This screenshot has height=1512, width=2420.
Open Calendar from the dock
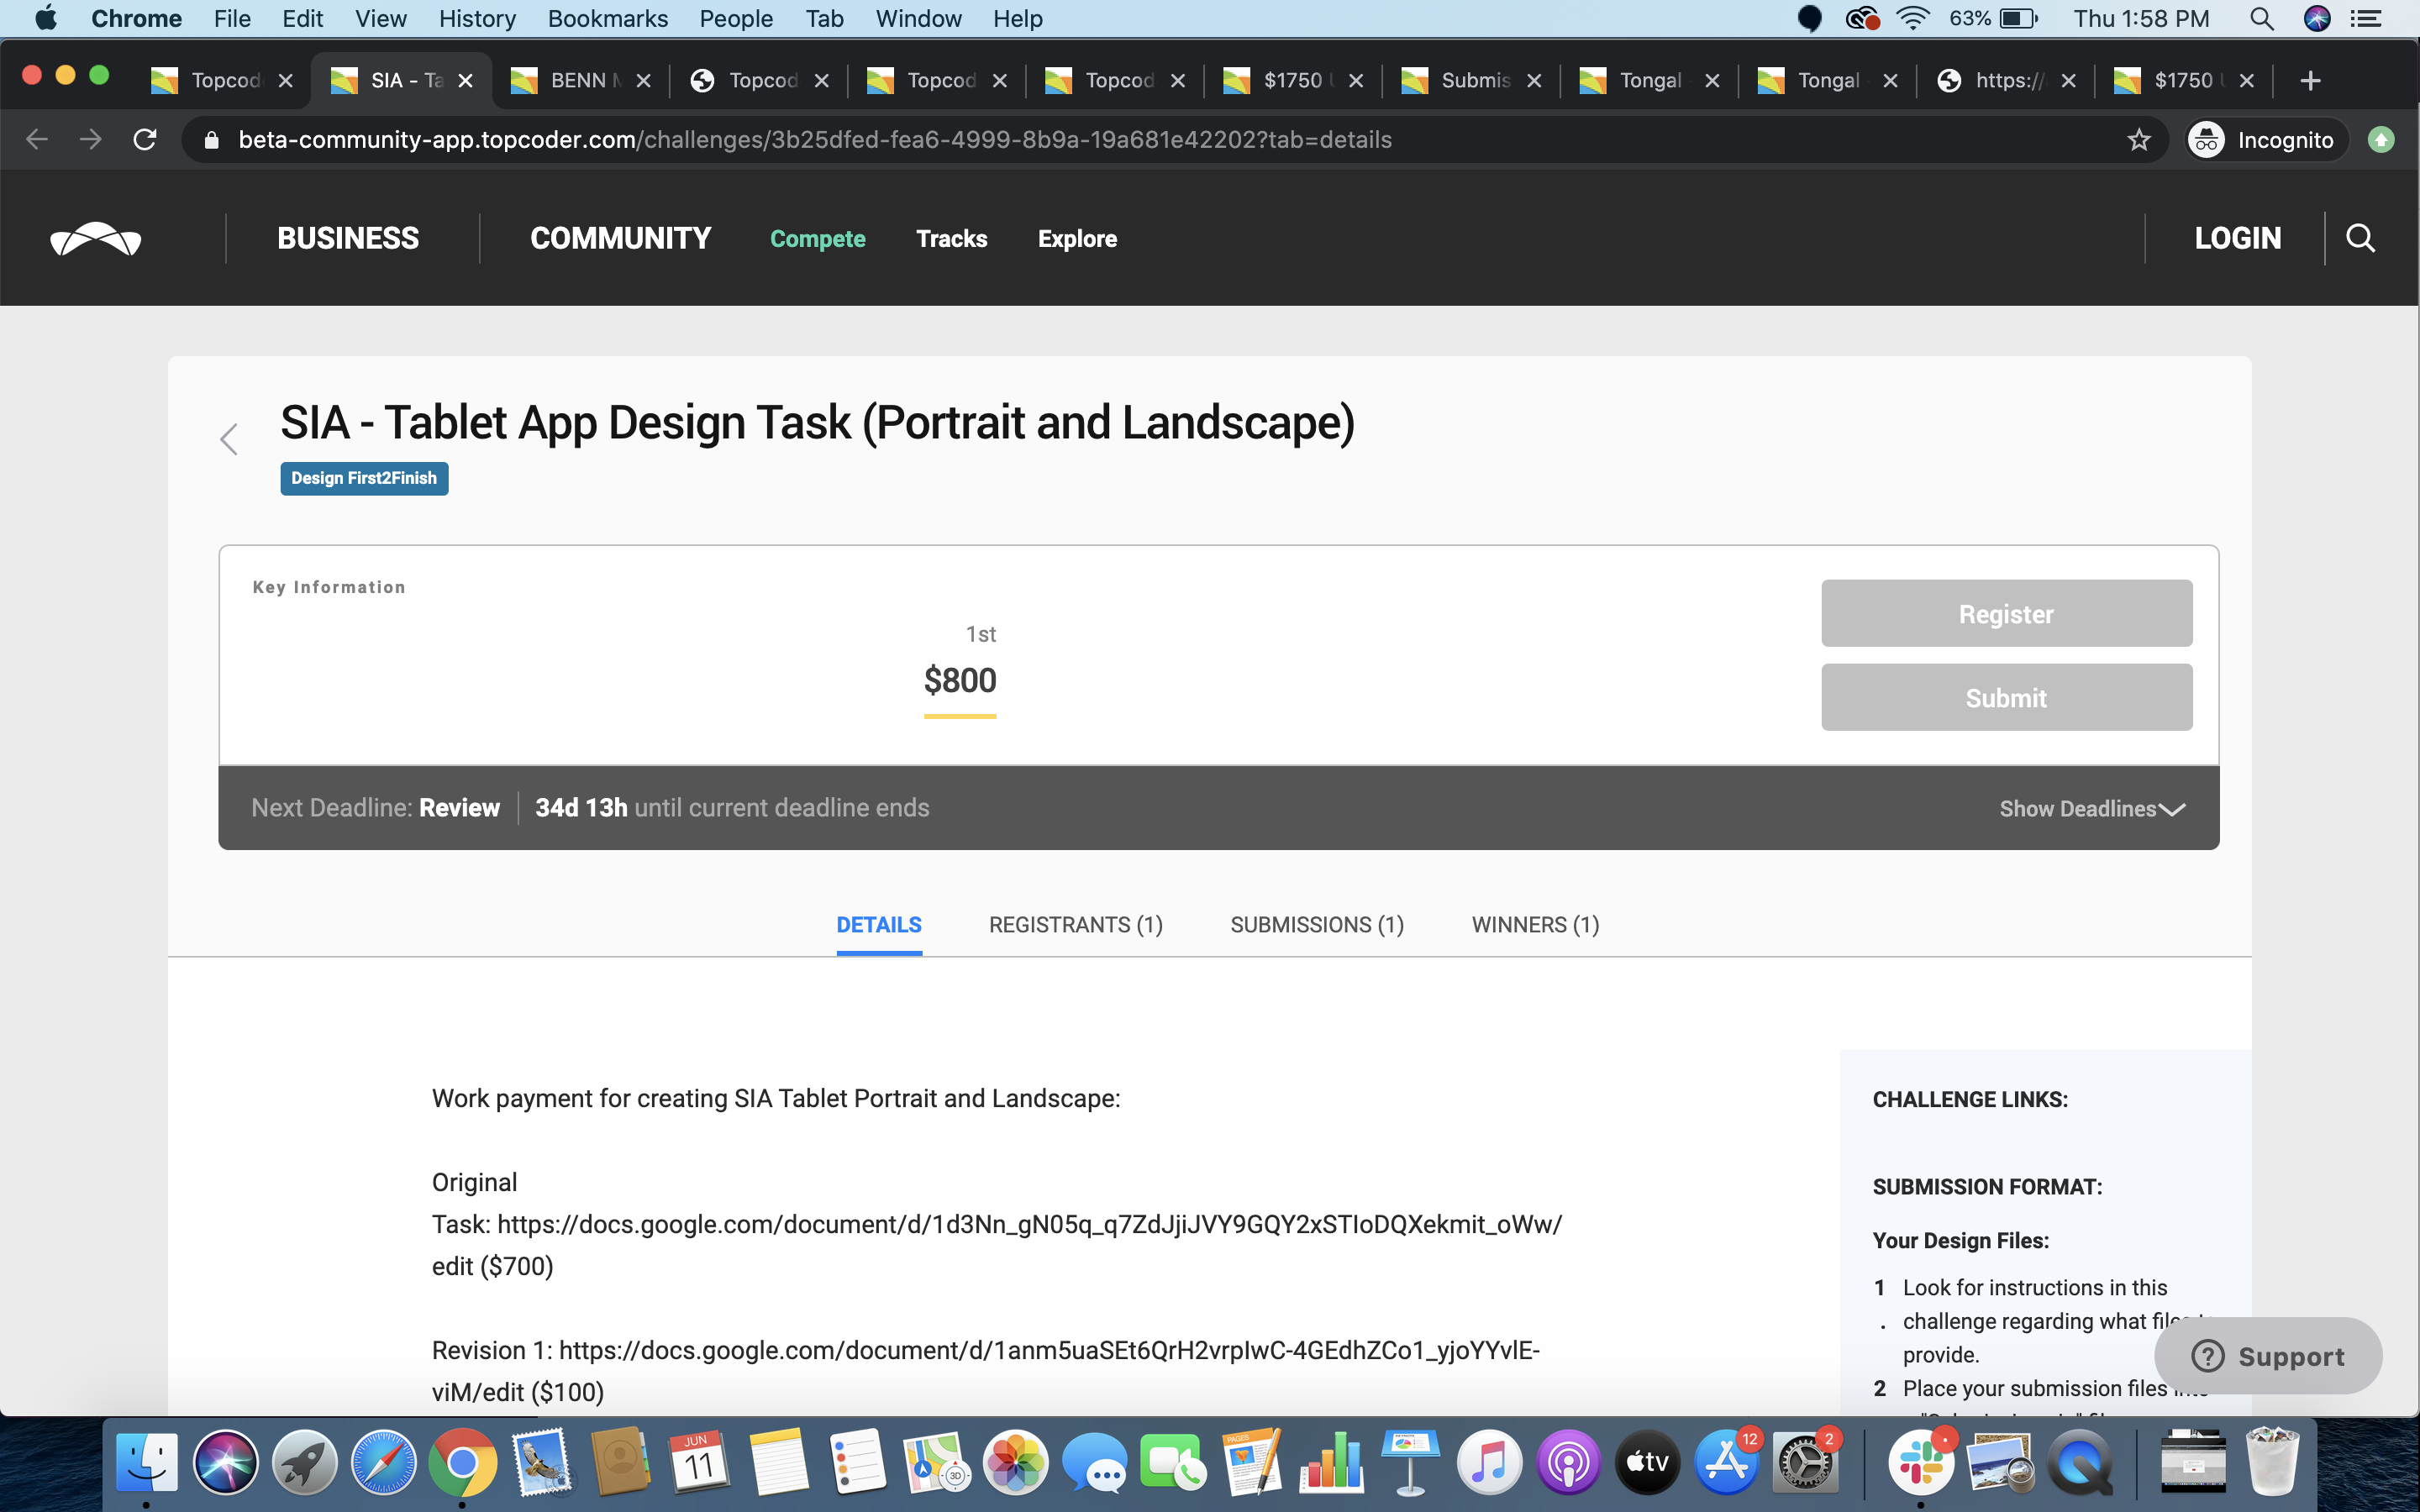click(699, 1462)
